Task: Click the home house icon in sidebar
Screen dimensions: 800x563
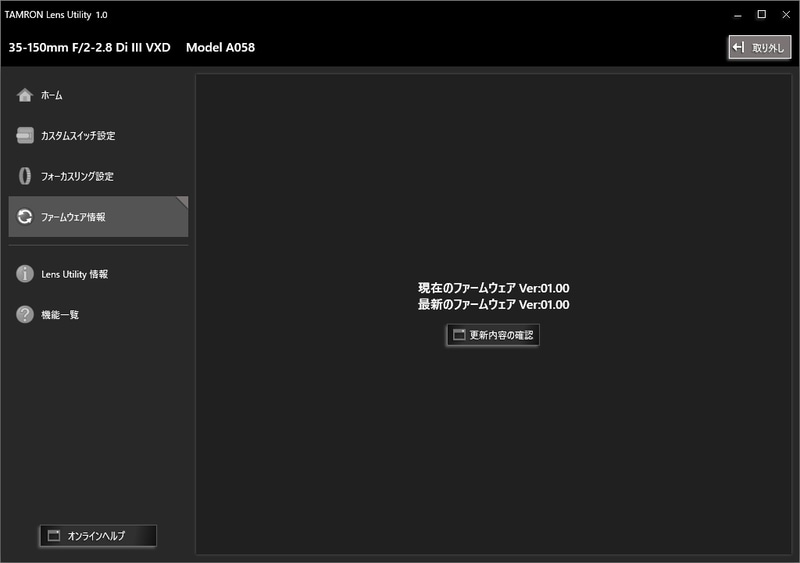Action: coord(24,95)
